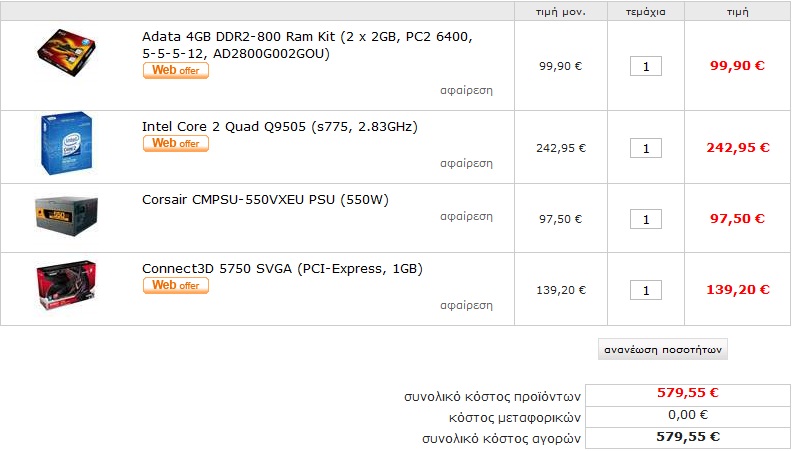
Task: Click the Web offer badge under Adata RAM
Action: pos(175,71)
